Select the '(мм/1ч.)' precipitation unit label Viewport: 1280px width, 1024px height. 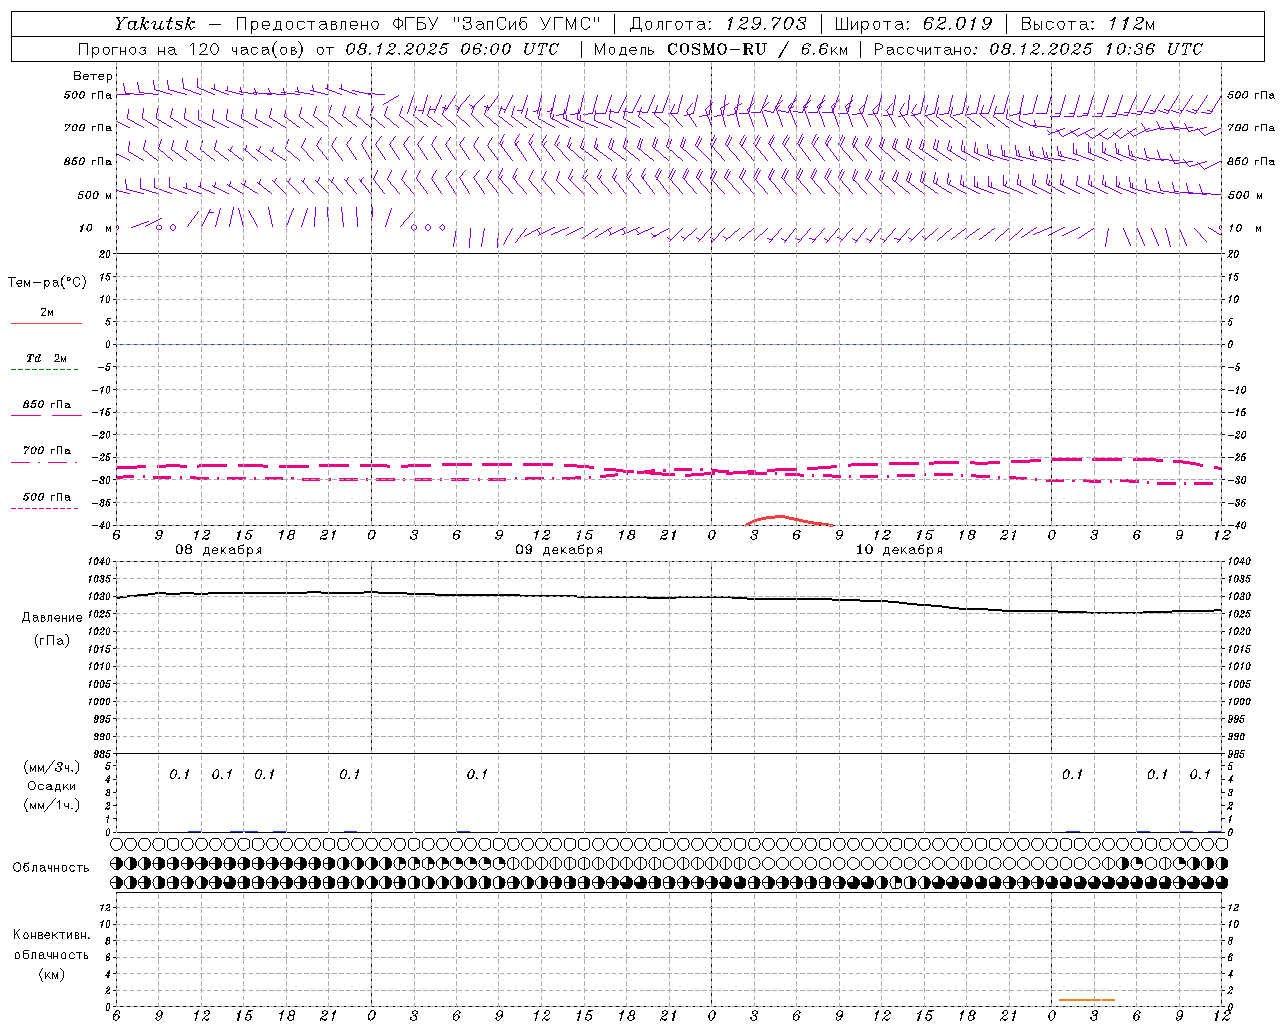(x=51, y=805)
